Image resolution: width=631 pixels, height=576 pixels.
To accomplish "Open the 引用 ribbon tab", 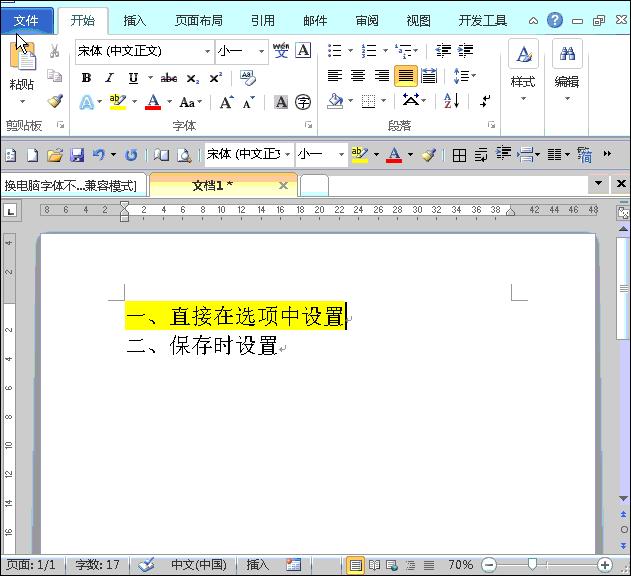I will click(x=263, y=20).
